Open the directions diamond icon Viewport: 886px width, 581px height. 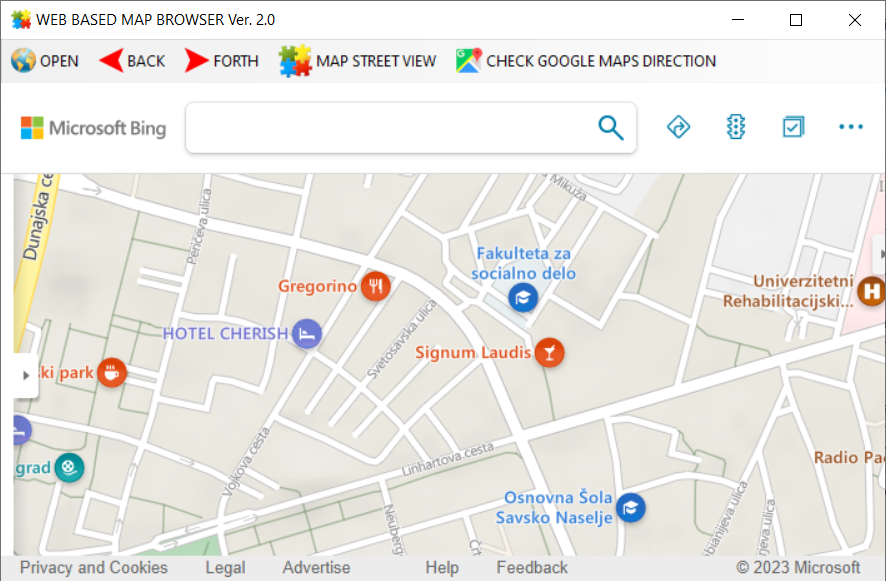tap(678, 127)
